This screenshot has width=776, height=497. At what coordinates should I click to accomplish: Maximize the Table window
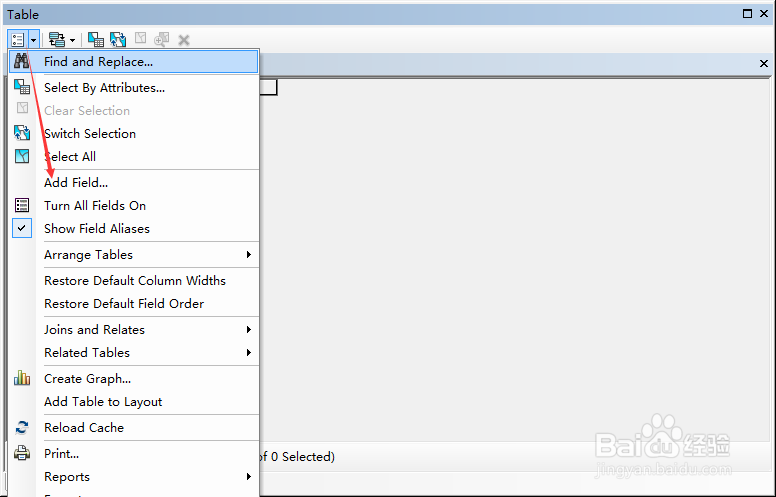point(747,14)
